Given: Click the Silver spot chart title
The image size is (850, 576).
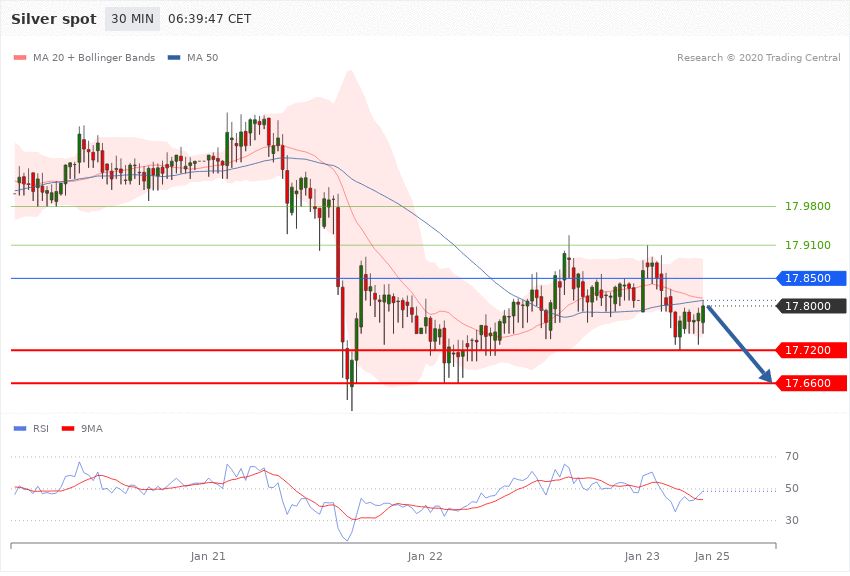Looking at the screenshot, I should point(54,19).
